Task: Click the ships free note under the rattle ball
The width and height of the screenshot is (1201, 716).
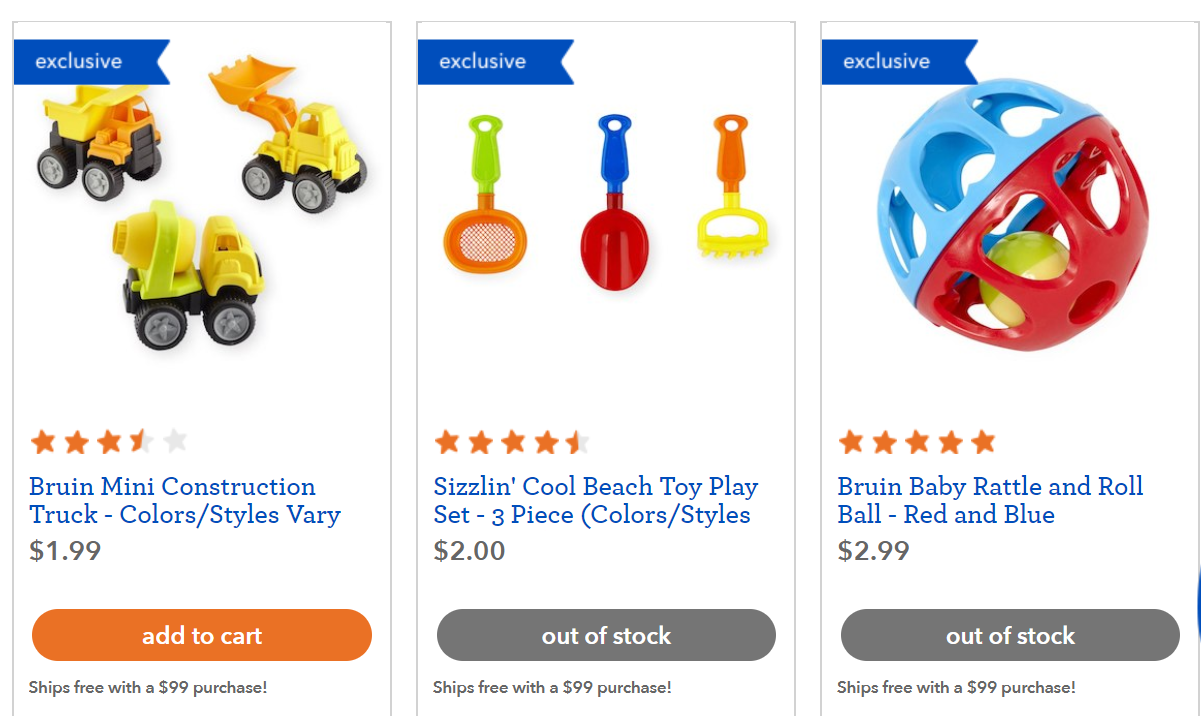Action: point(956,688)
